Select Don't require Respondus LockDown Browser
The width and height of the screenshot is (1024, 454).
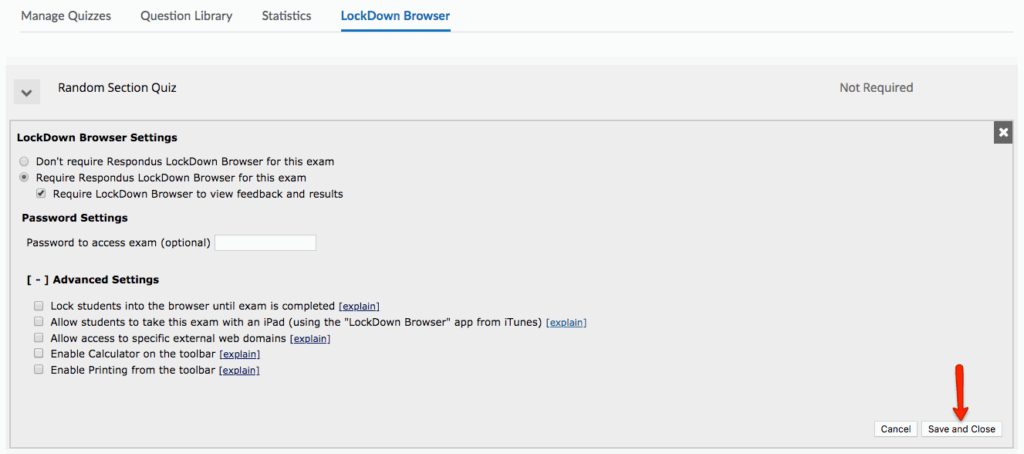24,161
